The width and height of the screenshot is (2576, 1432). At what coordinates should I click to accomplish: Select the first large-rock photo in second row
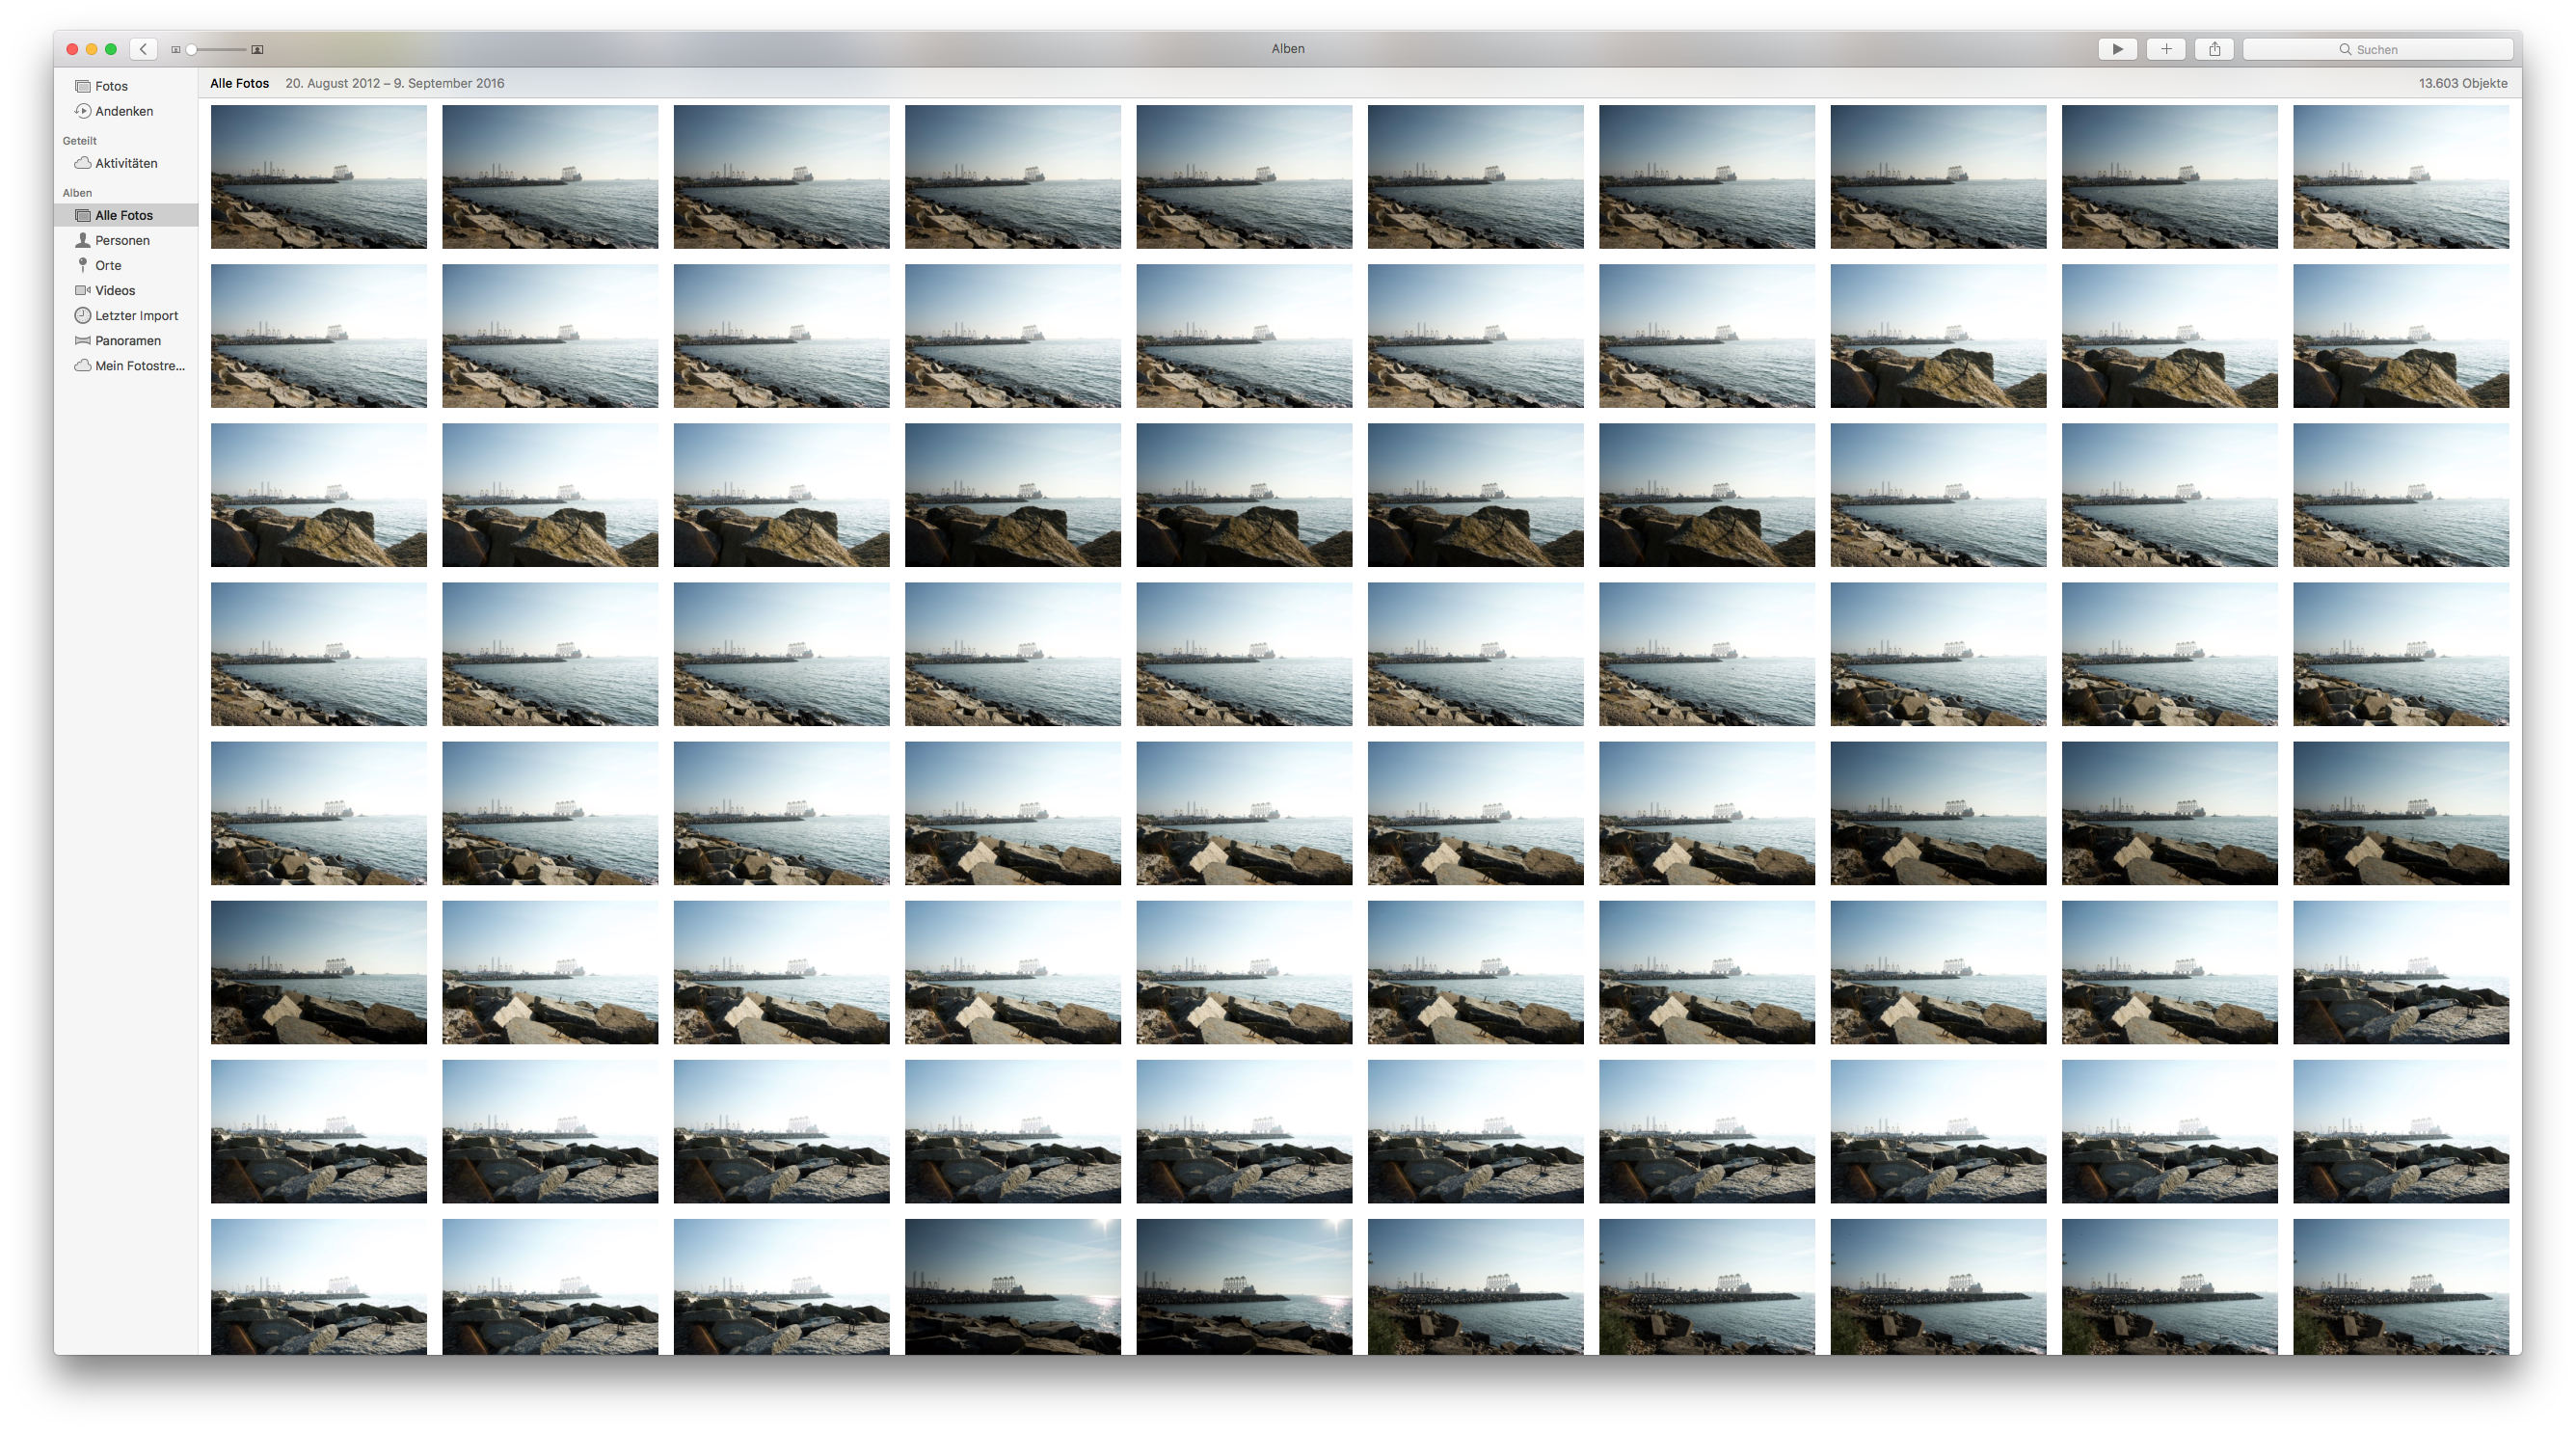coord(1938,336)
